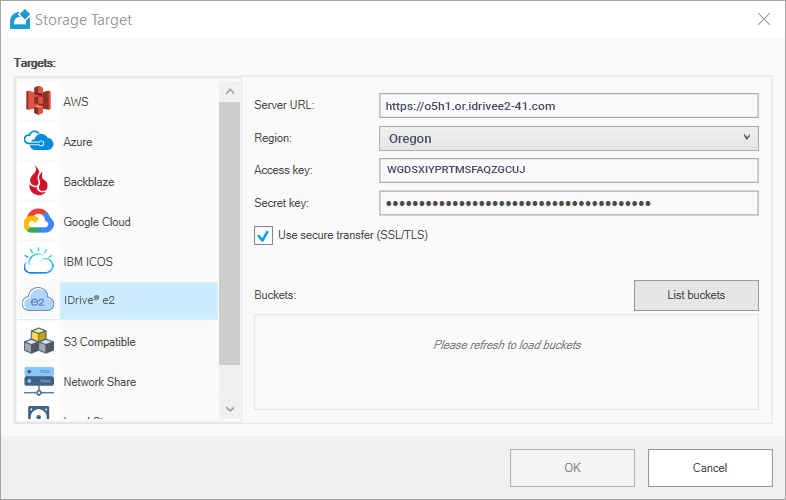Viewport: 786px width, 500px height.
Task: Select the Azure label in targets
Action: (x=78, y=142)
